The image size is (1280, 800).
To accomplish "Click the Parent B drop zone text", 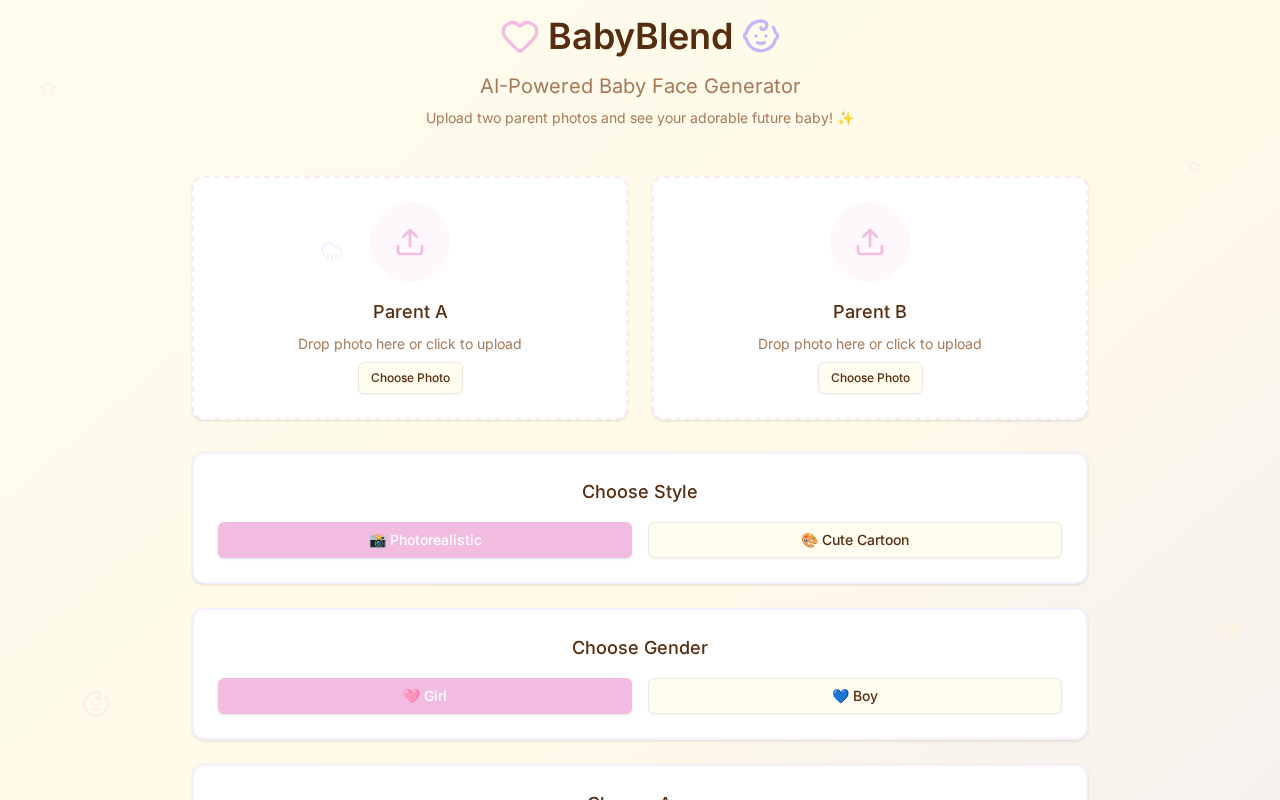I will 870,344.
